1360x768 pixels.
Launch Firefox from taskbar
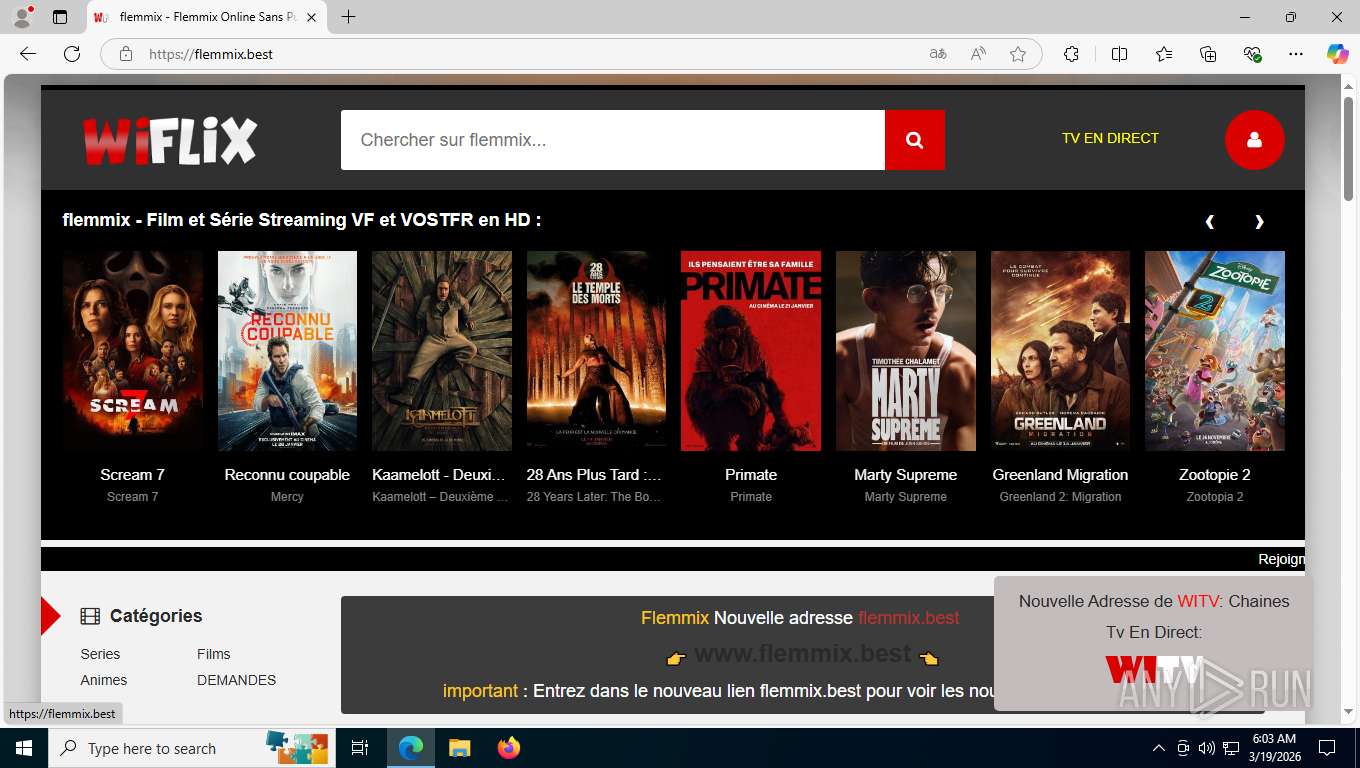click(x=509, y=748)
